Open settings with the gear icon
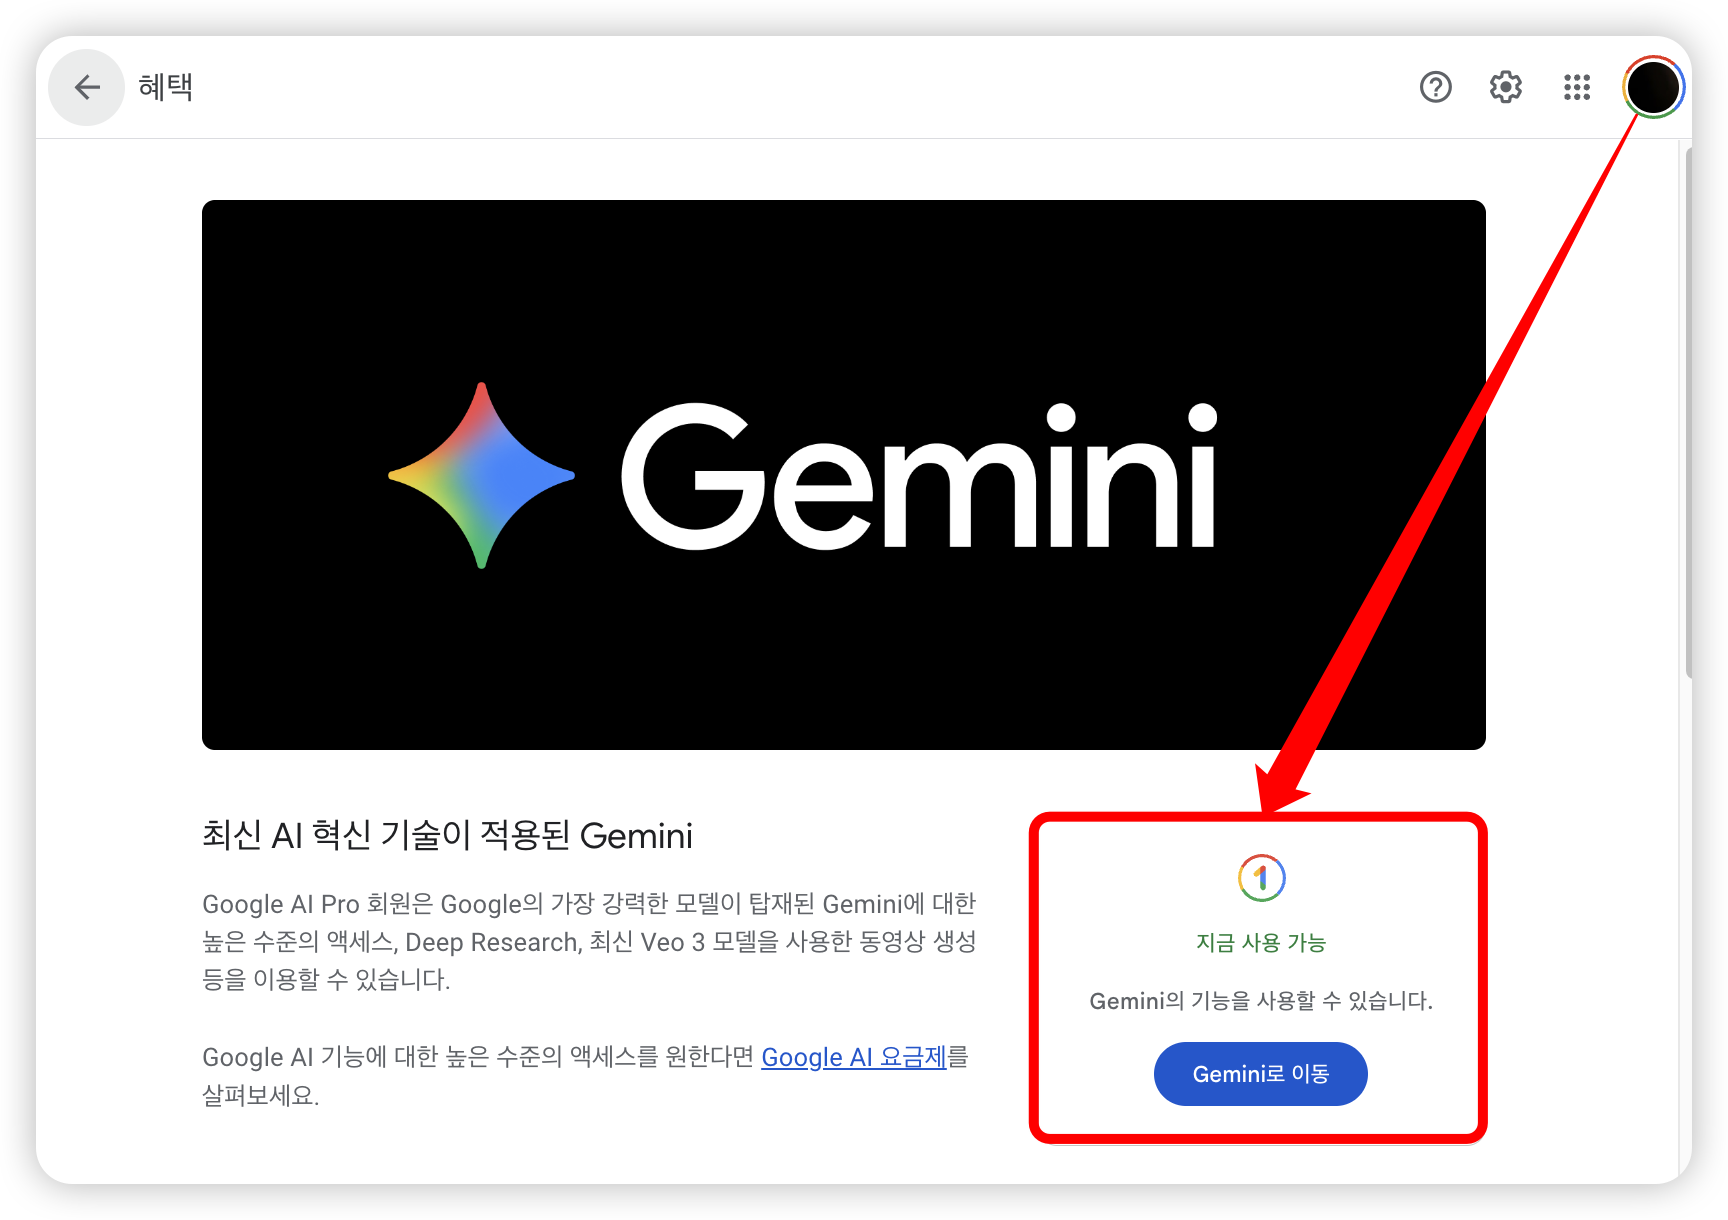This screenshot has width=1728, height=1220. pos(1505,87)
